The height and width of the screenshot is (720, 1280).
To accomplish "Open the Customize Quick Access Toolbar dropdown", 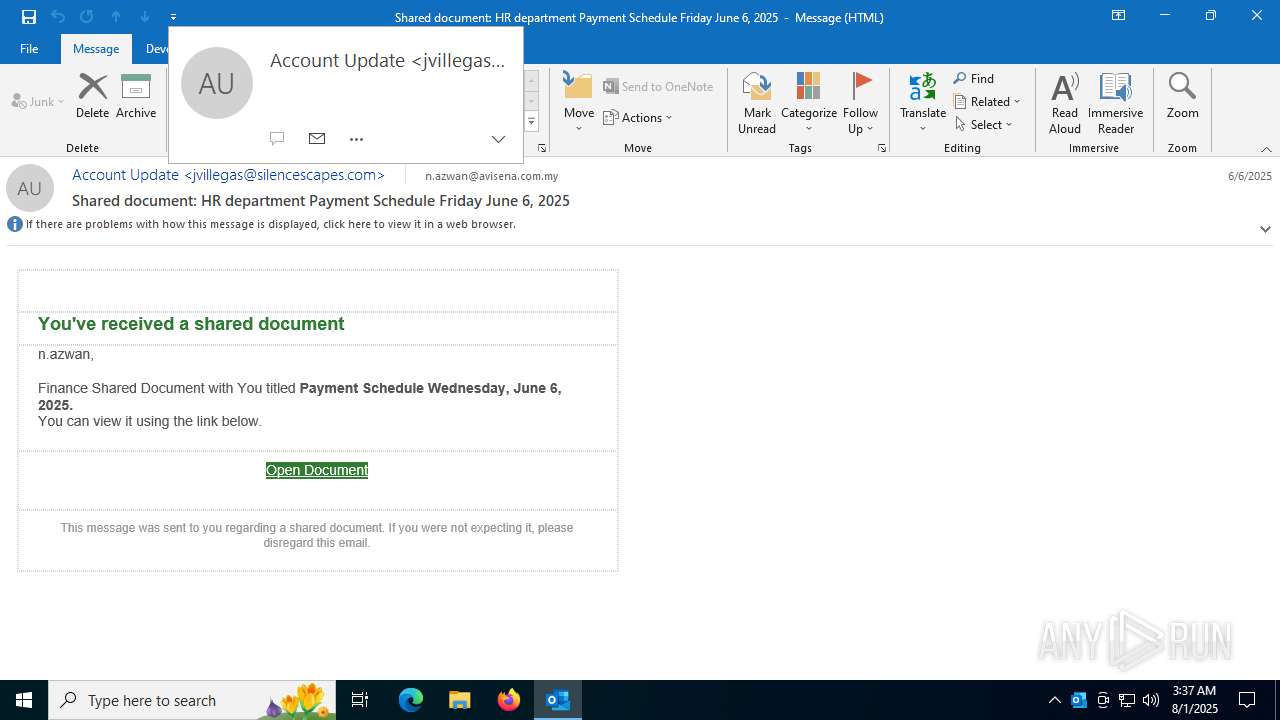I will 173,17.
